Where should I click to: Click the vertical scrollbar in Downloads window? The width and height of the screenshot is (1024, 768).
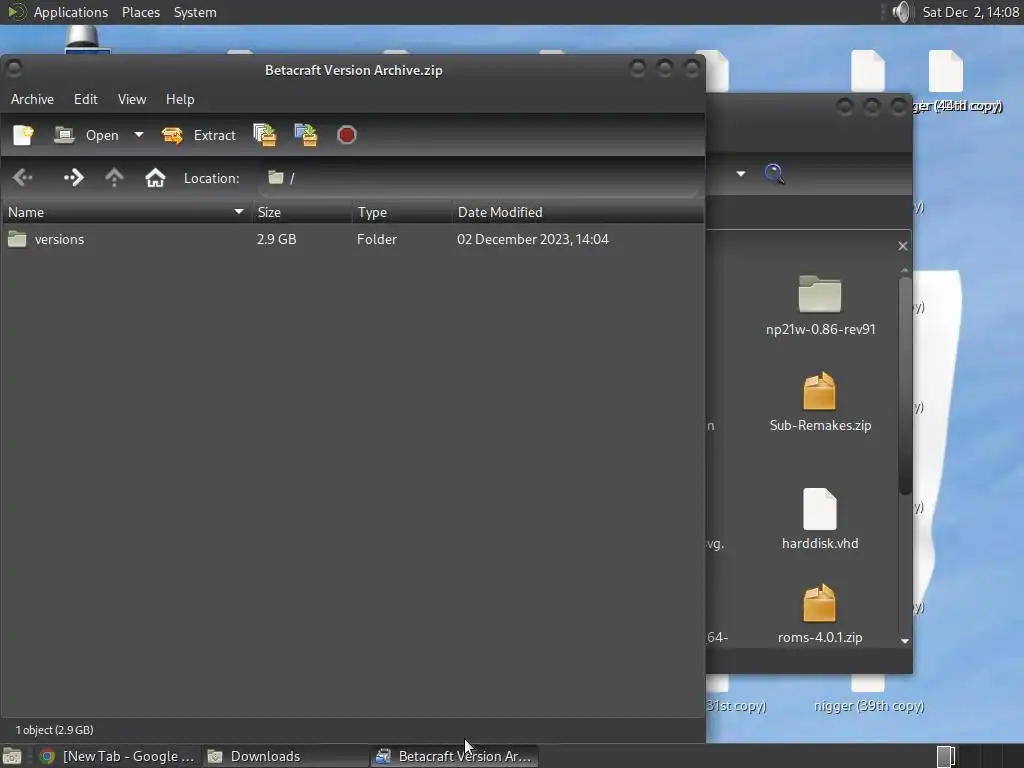tap(904, 385)
